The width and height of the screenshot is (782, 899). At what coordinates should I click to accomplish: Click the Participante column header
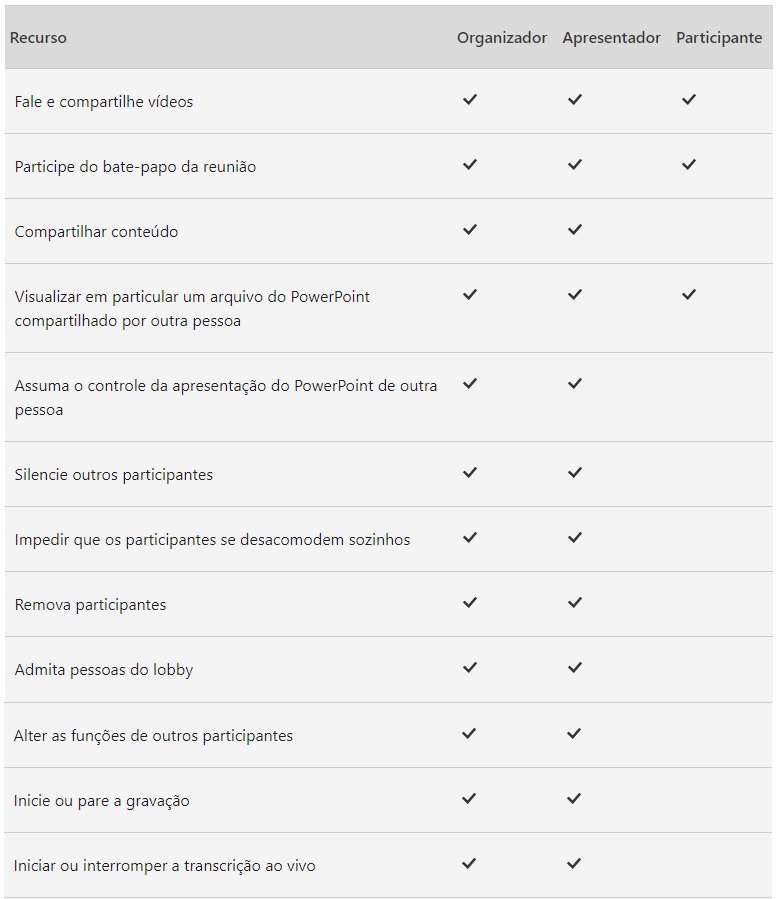pos(719,38)
